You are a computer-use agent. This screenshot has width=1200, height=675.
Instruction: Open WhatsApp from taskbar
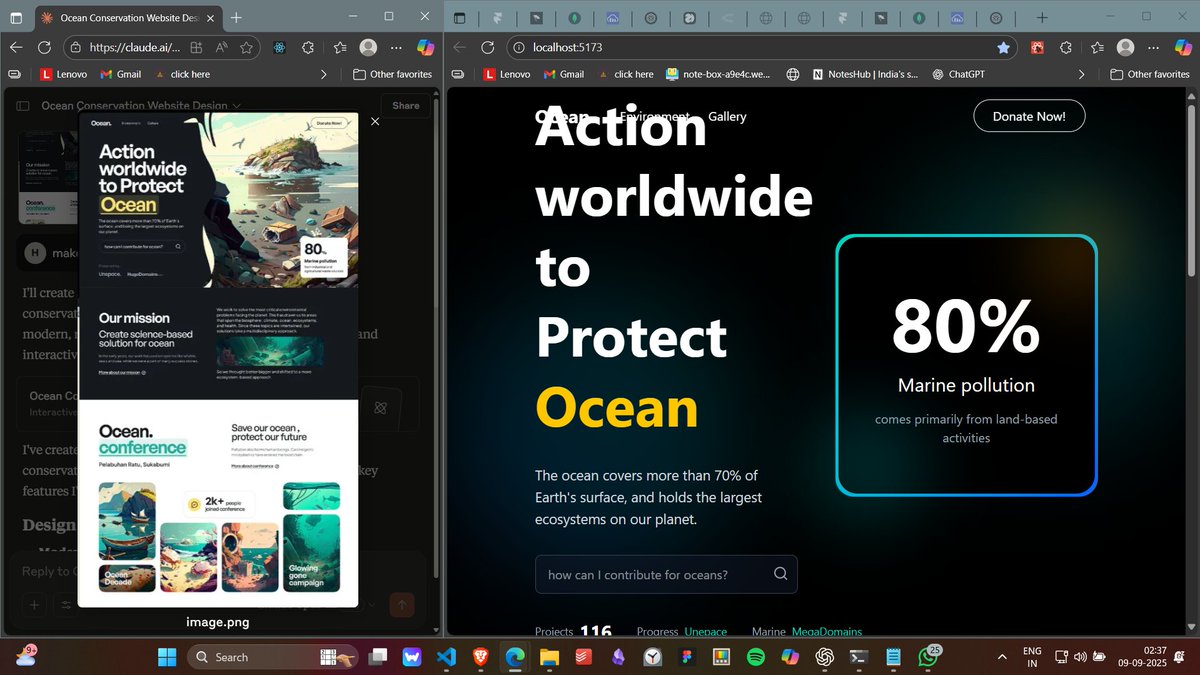927,657
